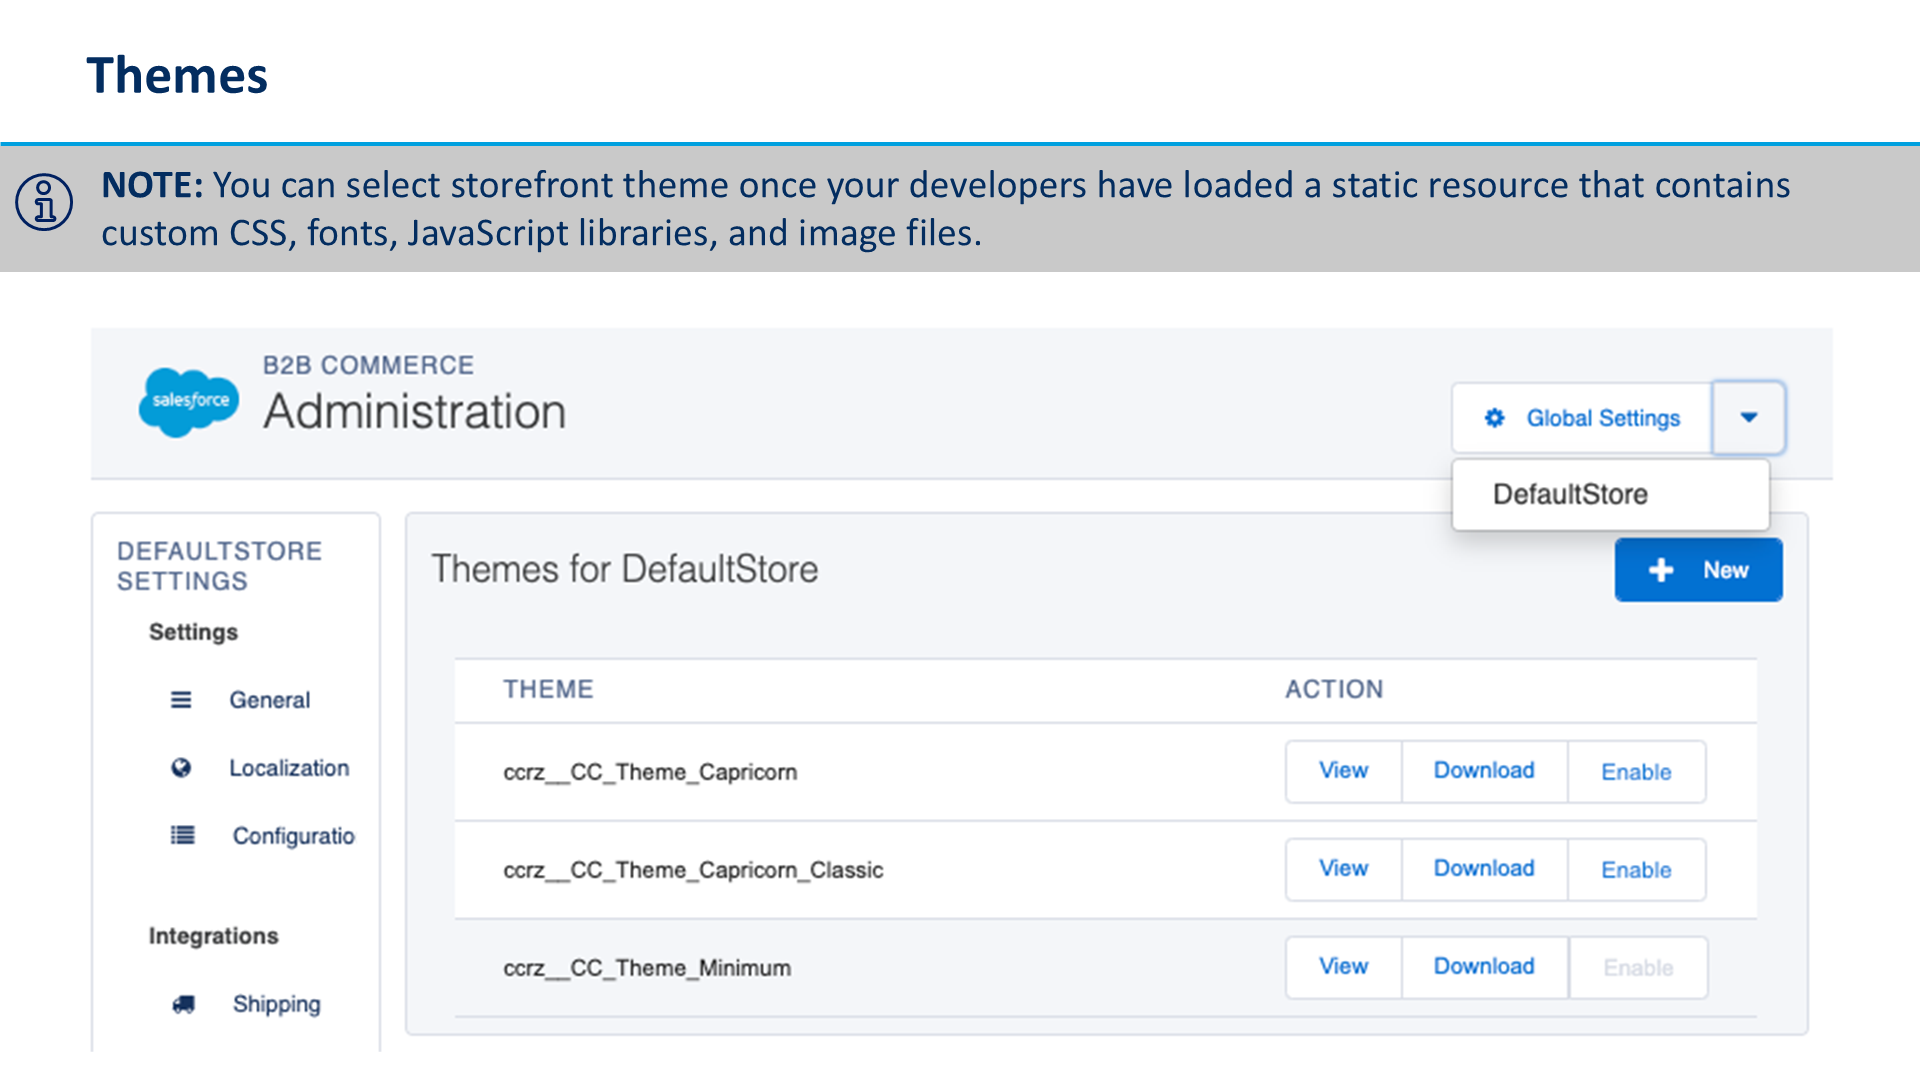The image size is (1920, 1080).
Task: Download the ccrz__CC_Theme_Capricorn theme
Action: coord(1484,771)
